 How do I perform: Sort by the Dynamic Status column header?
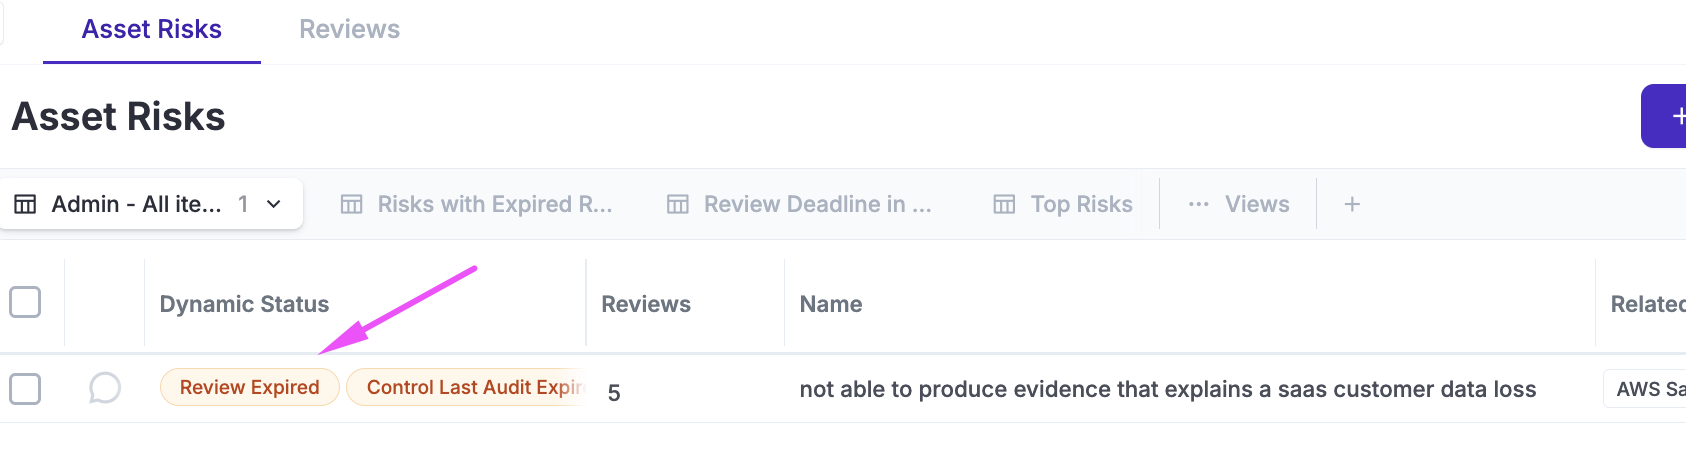244,304
